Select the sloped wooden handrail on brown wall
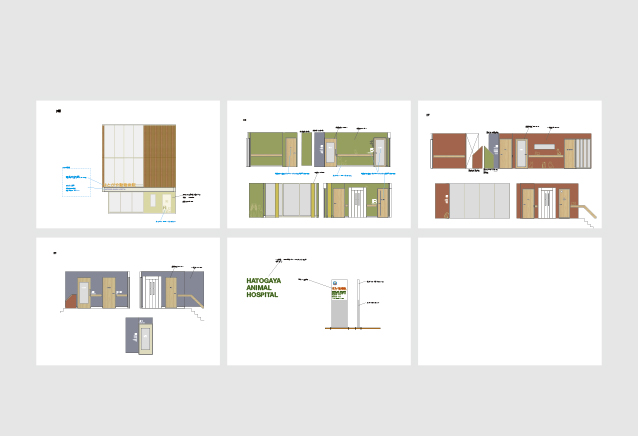 point(587,211)
